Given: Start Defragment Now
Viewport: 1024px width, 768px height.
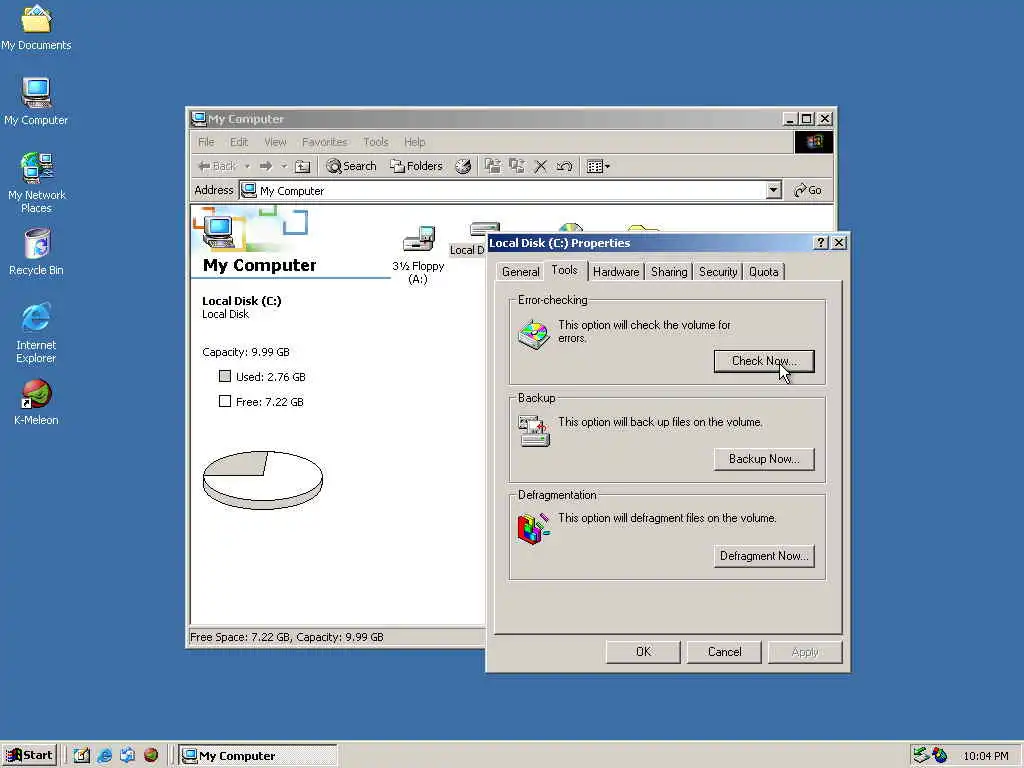Looking at the screenshot, I should (763, 556).
